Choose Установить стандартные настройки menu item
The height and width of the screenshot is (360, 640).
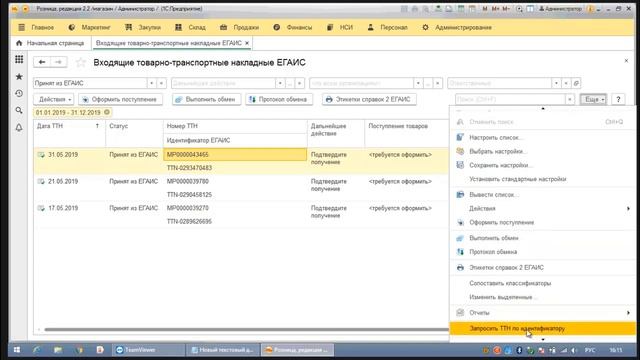[x=542, y=179]
